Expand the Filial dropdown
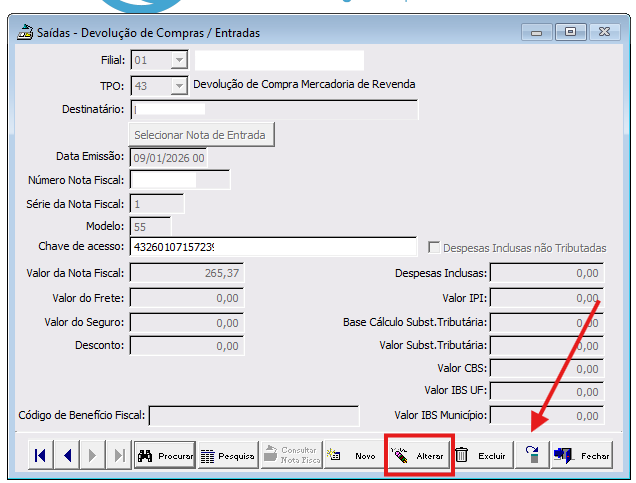This screenshot has height=483, width=636. (x=179, y=61)
